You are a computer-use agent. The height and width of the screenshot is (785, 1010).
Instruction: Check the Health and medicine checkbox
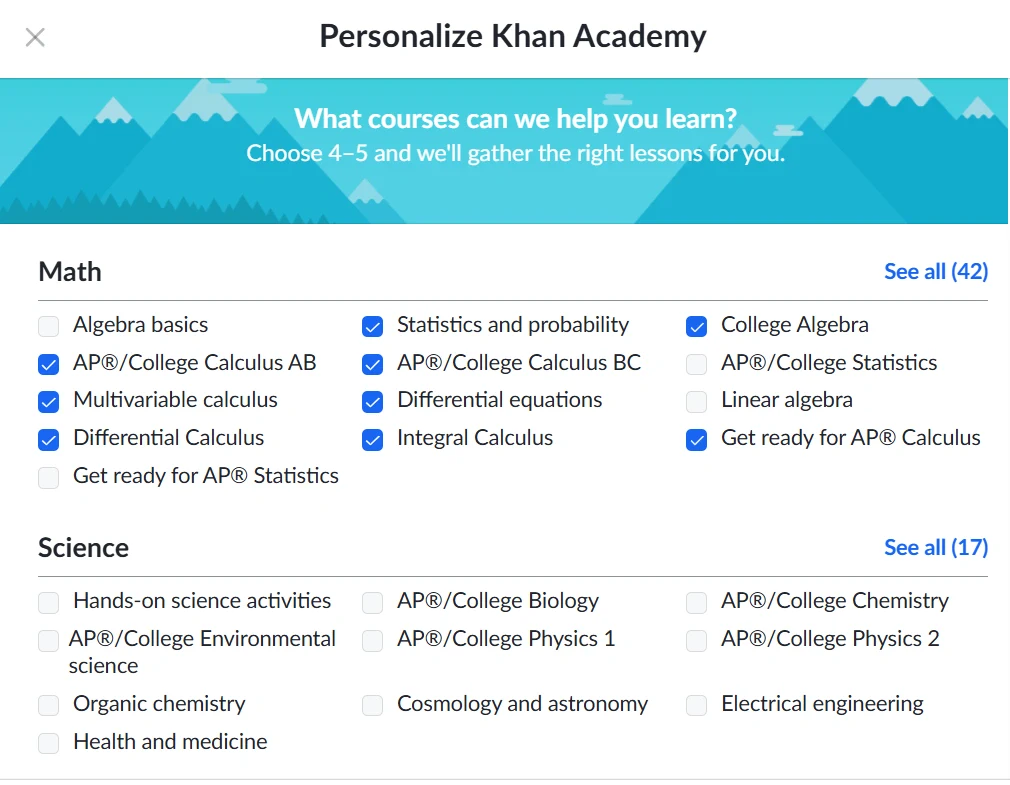[49, 744]
